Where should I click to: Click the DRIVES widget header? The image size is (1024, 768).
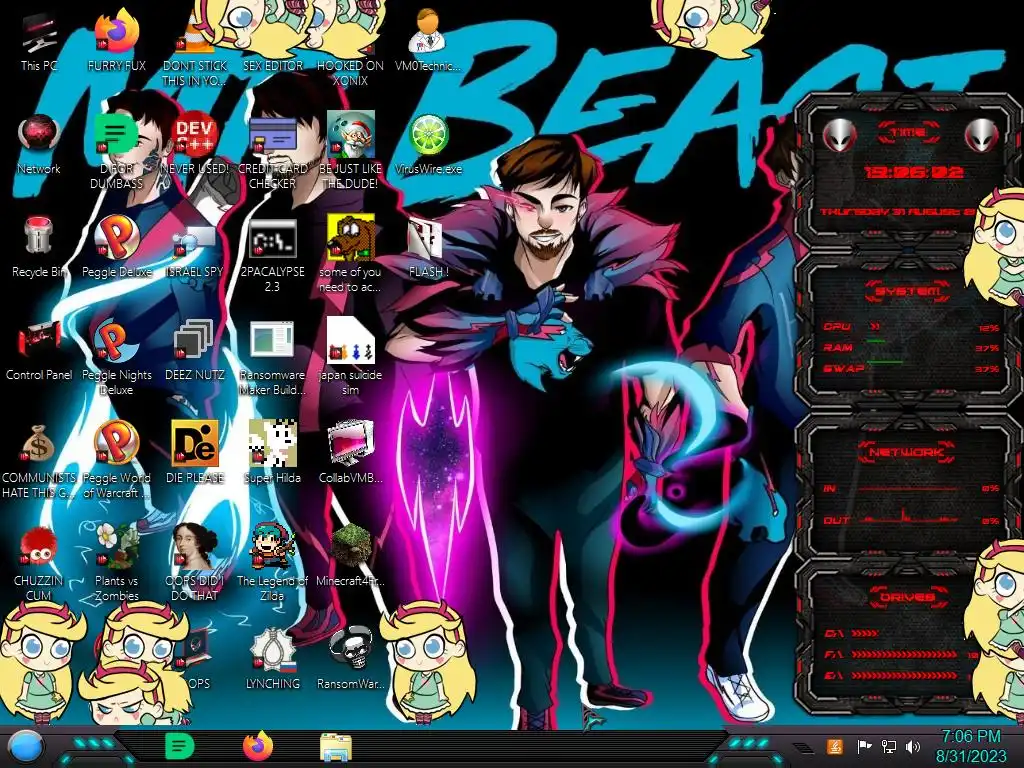tap(907, 597)
